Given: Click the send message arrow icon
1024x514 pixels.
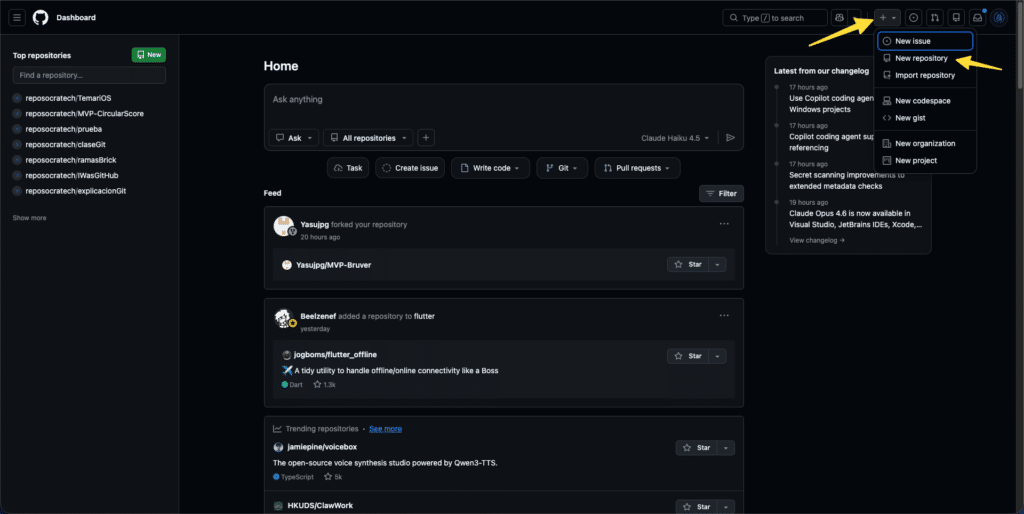Looking at the screenshot, I should click(x=731, y=138).
